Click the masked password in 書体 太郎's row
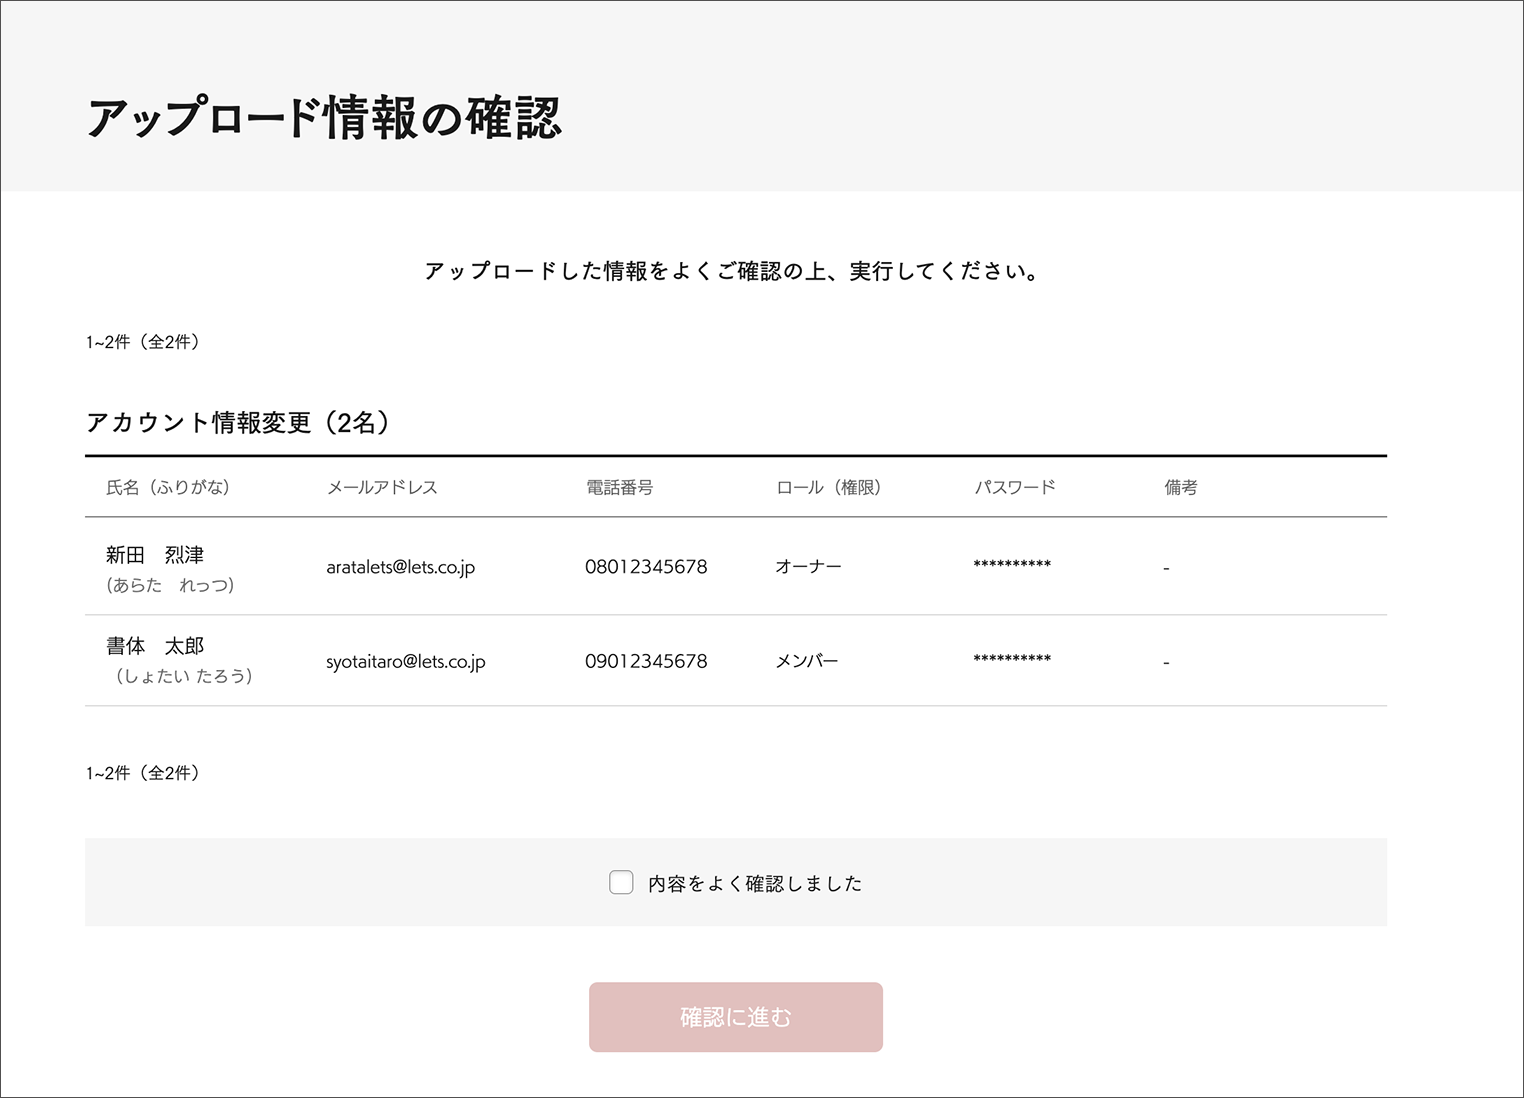 pyautogui.click(x=1012, y=660)
